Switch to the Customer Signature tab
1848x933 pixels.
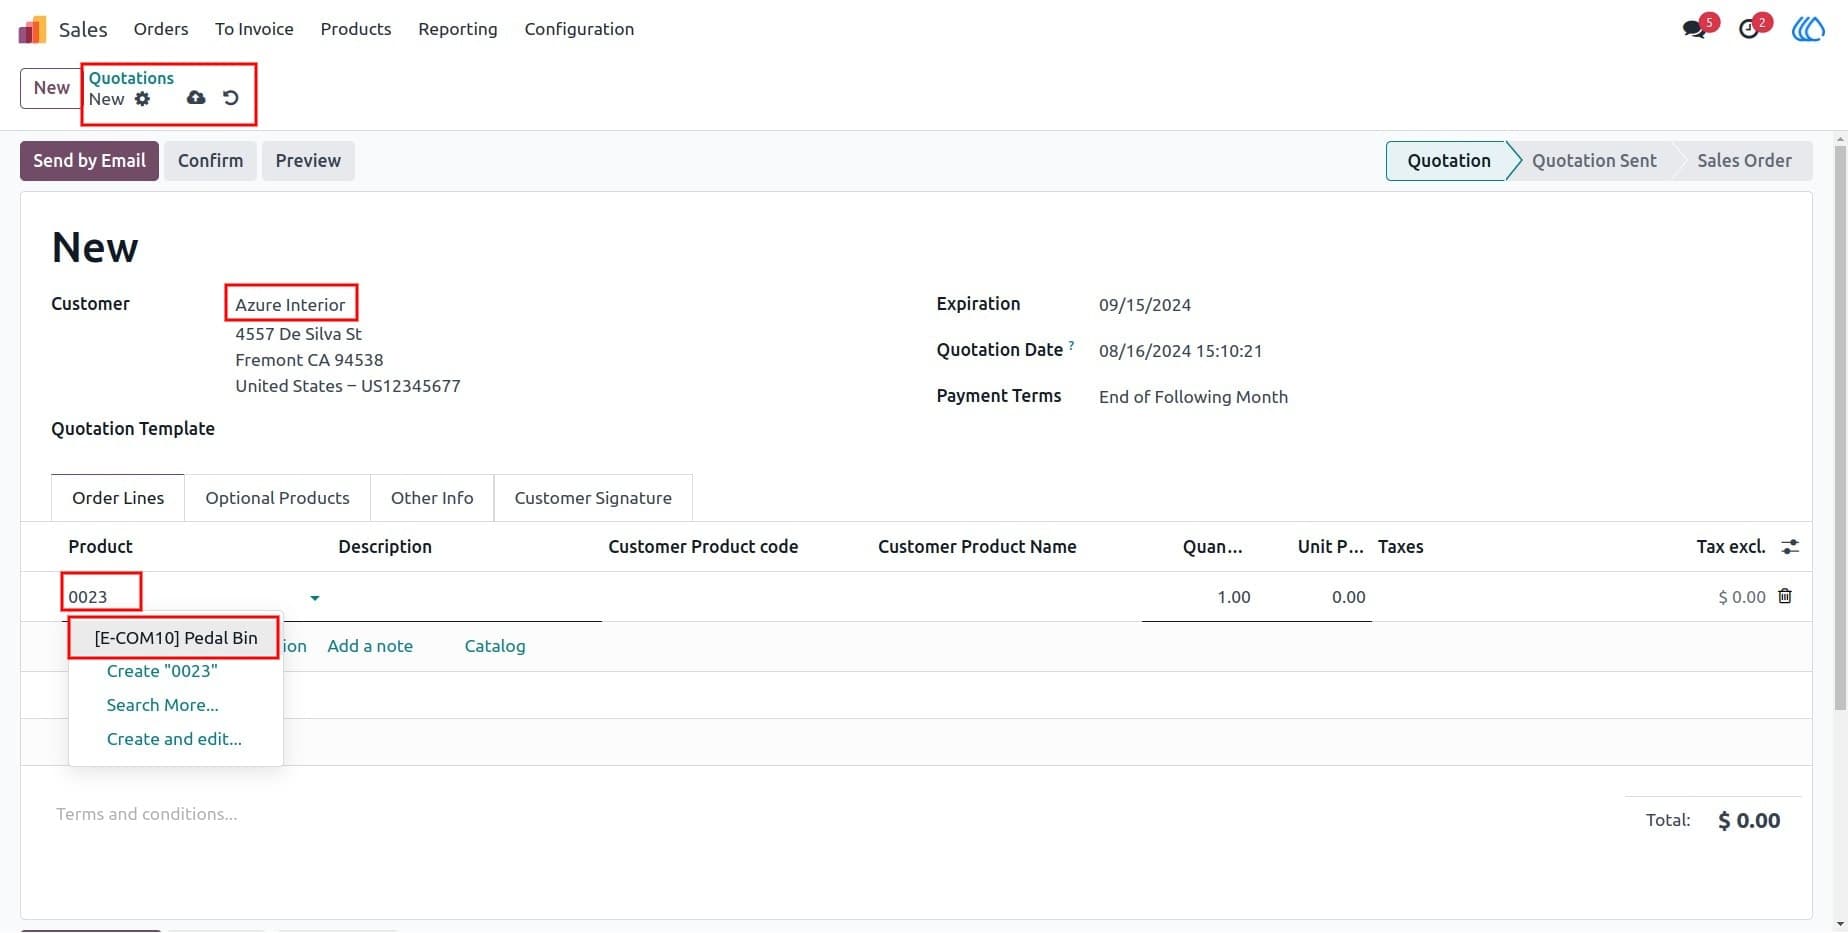click(x=593, y=498)
